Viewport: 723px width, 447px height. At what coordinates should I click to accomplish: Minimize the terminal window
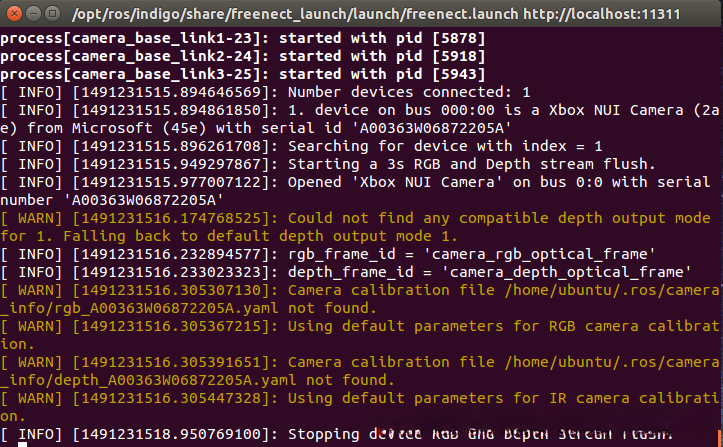click(31, 14)
